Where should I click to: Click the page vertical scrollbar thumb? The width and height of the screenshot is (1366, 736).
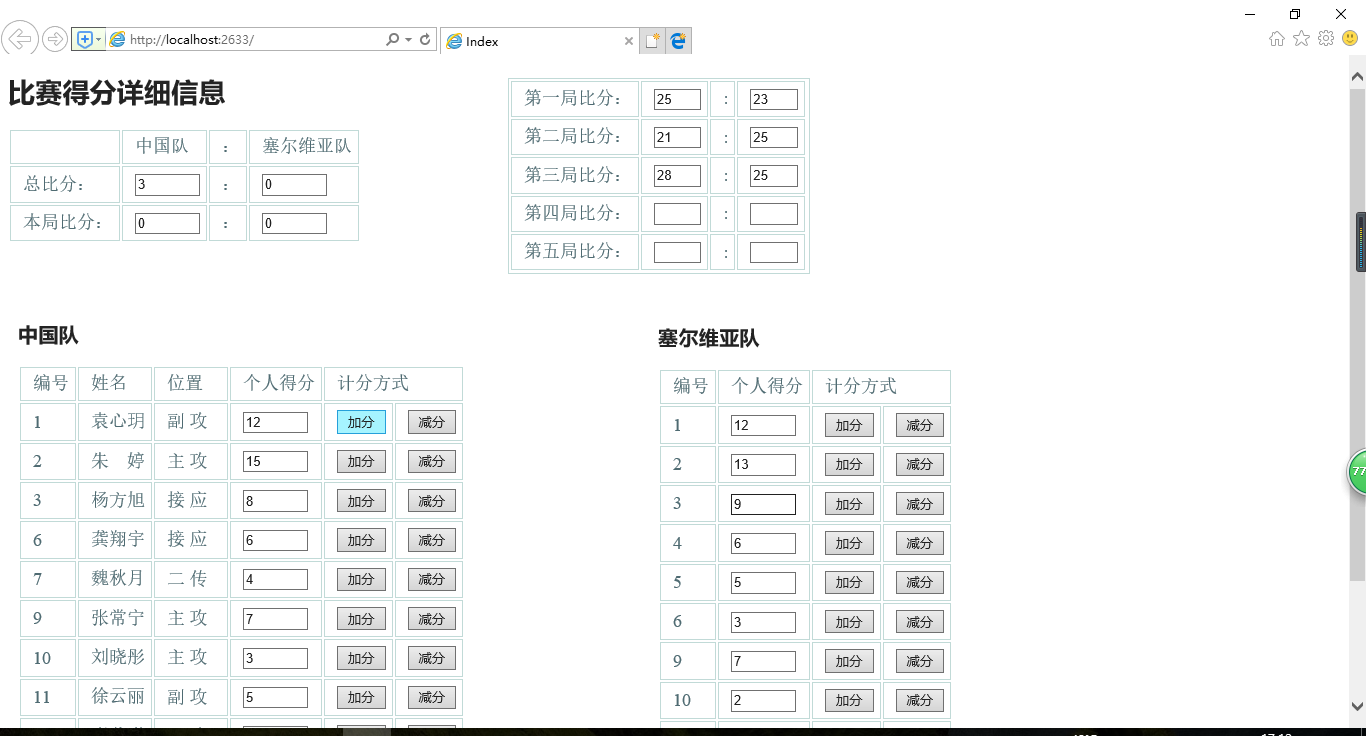(1357, 334)
